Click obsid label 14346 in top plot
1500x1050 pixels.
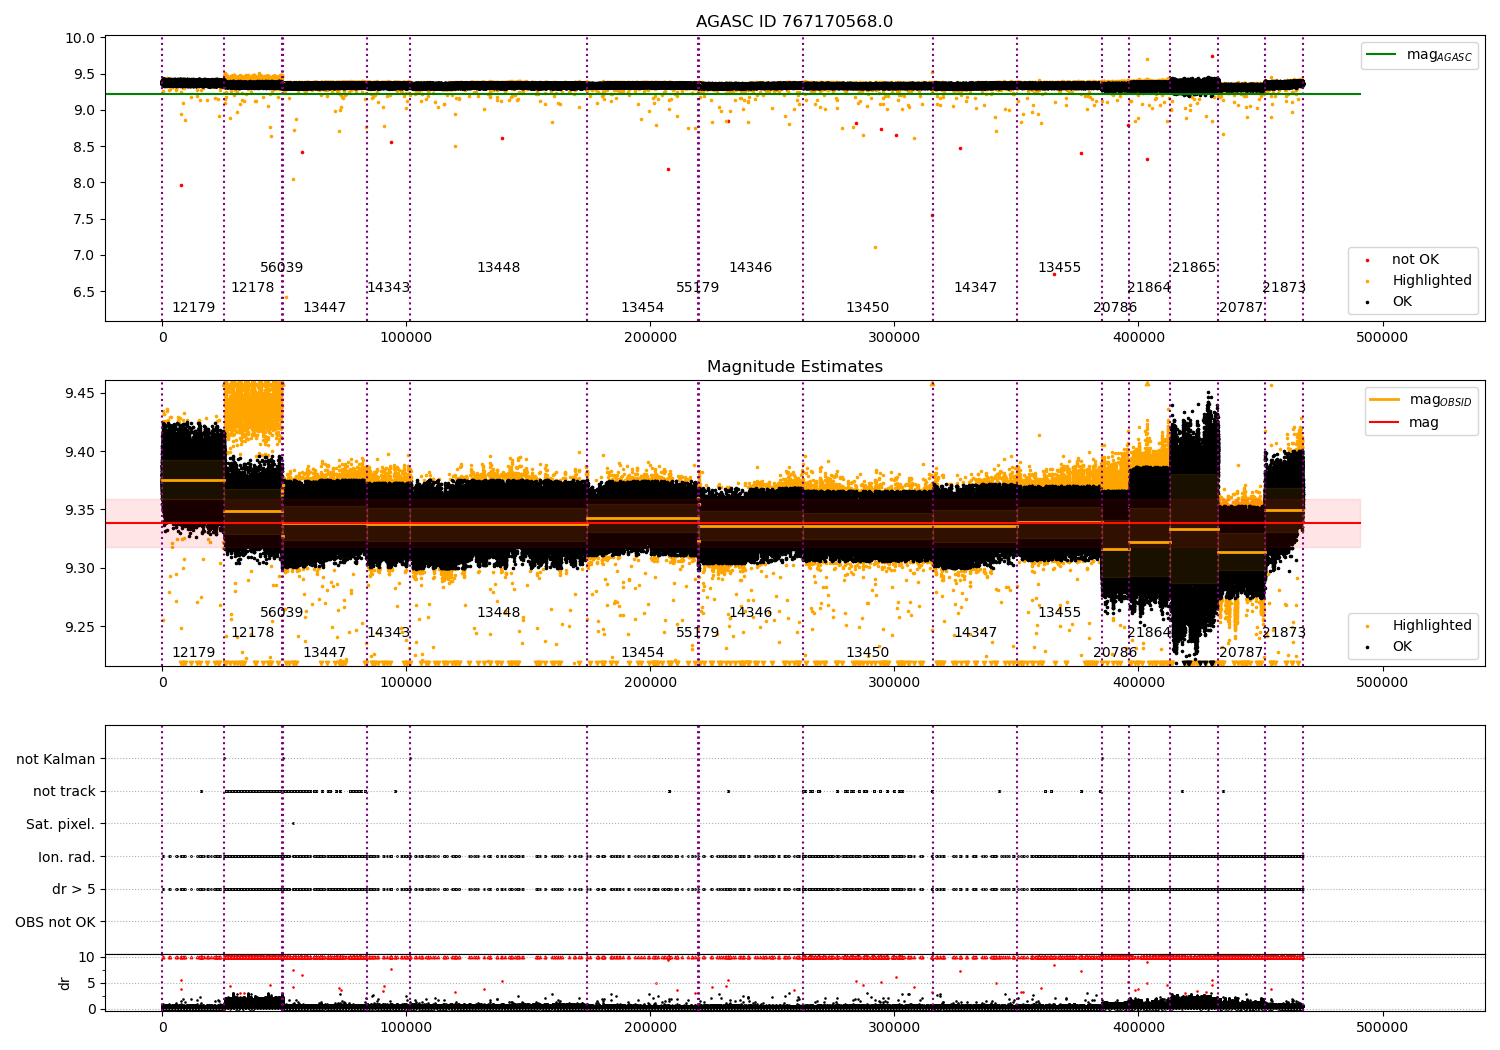(750, 268)
